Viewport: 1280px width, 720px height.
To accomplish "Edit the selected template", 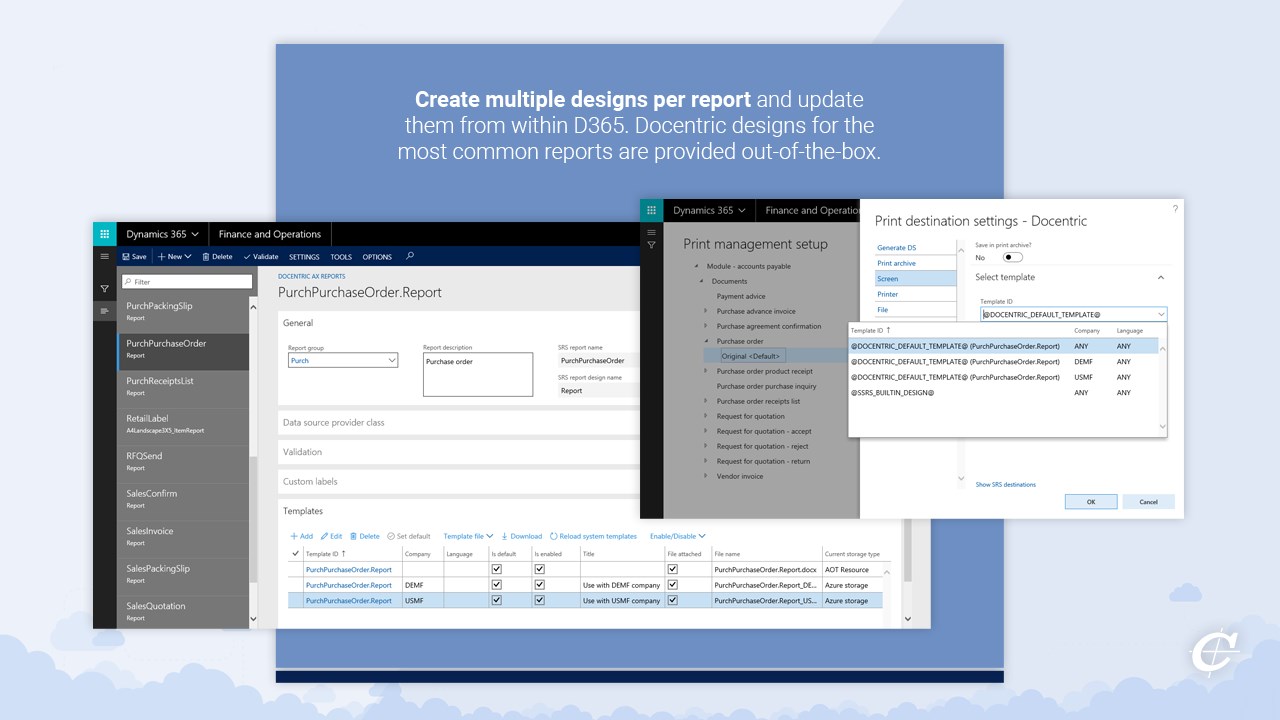I will pyautogui.click(x=331, y=536).
